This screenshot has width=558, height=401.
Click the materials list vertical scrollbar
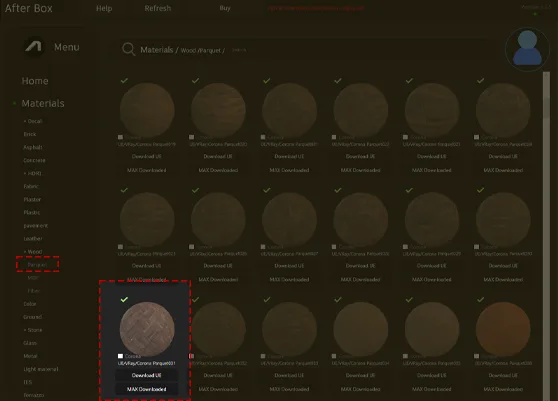(x=546, y=235)
